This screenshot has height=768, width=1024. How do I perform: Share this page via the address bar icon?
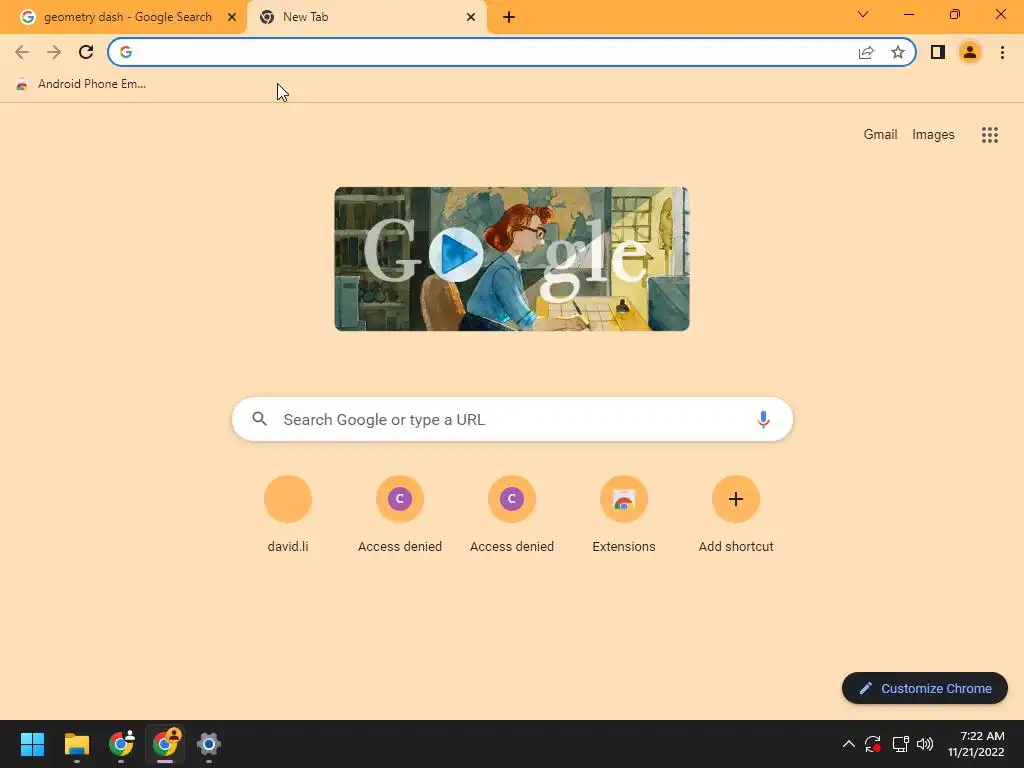tap(866, 52)
